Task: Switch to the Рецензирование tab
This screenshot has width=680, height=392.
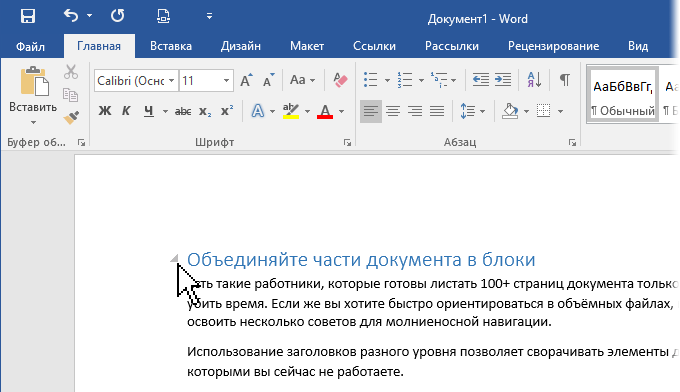Action: (553, 46)
